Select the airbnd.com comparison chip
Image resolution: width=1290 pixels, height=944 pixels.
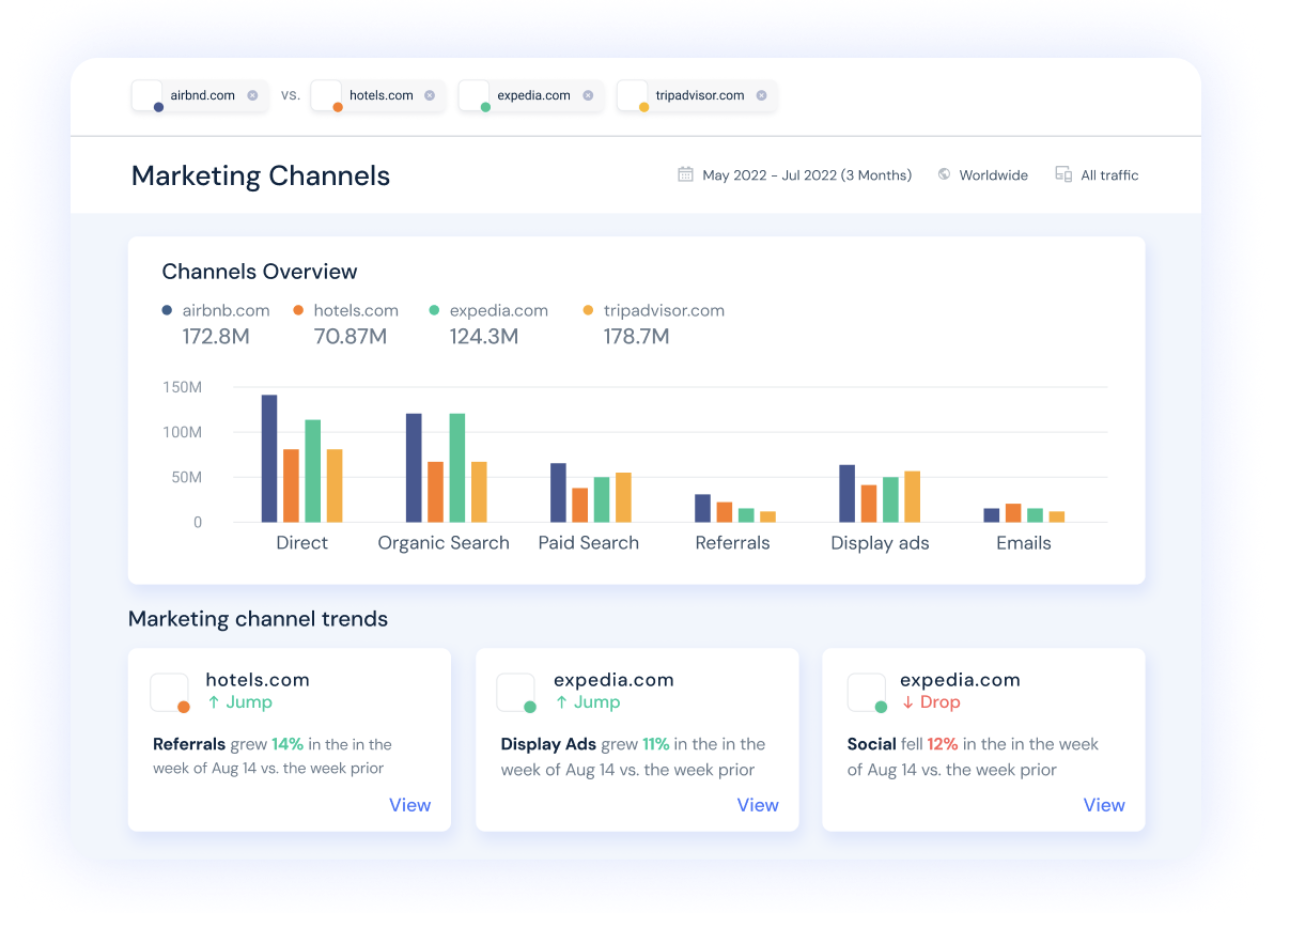200,96
